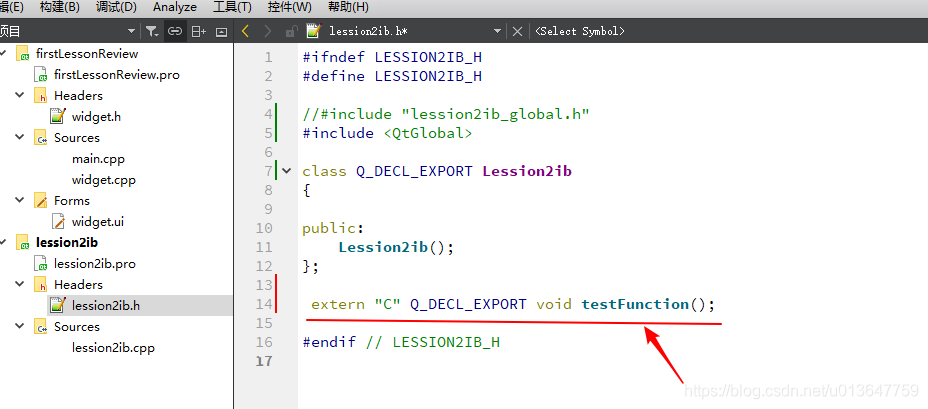Screen dimensions: 928x409
Task: Collapse the Forms folder
Action: (x=20, y=200)
